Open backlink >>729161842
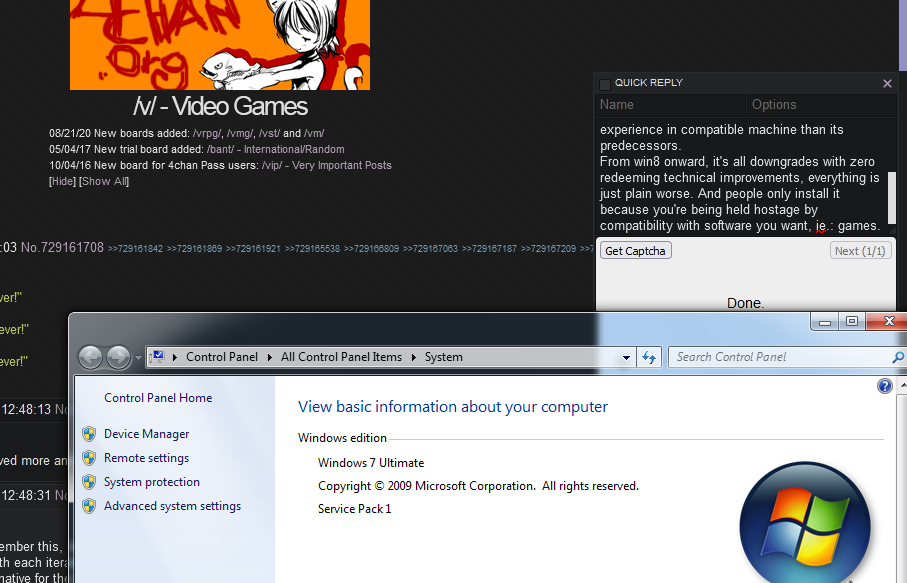 (135, 249)
